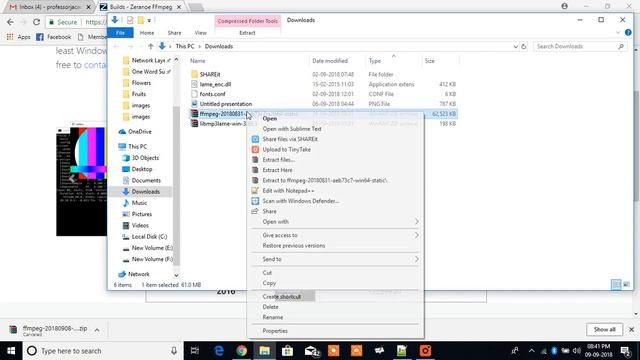
Task: Click Share in context menu
Action: pyautogui.click(x=269, y=211)
